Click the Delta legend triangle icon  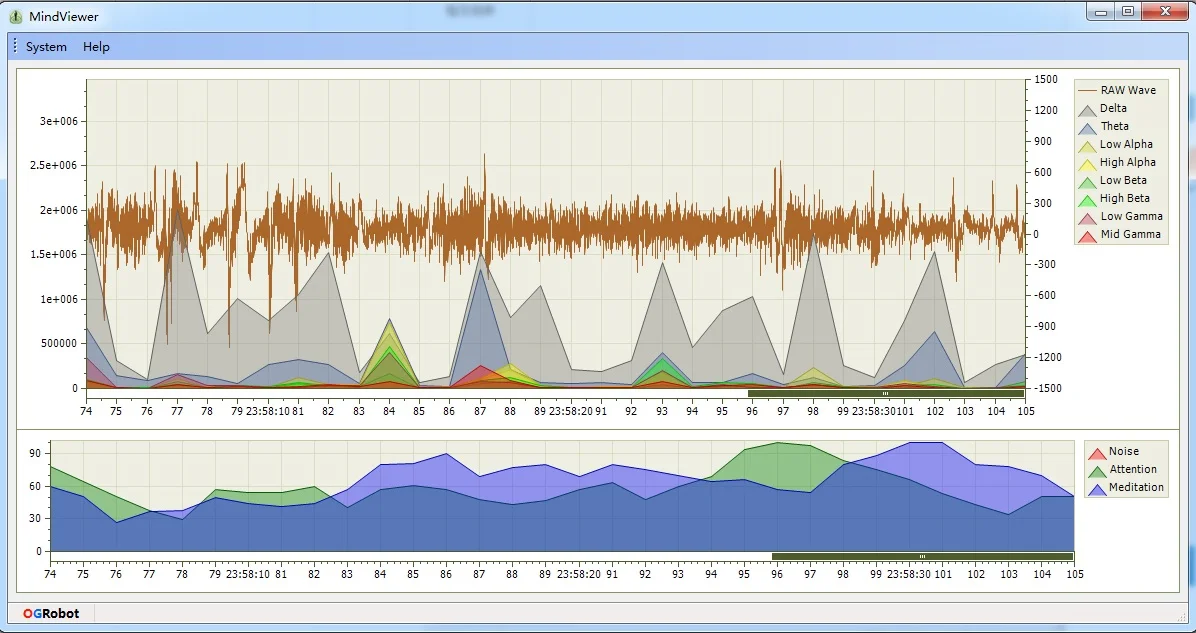(x=1087, y=109)
